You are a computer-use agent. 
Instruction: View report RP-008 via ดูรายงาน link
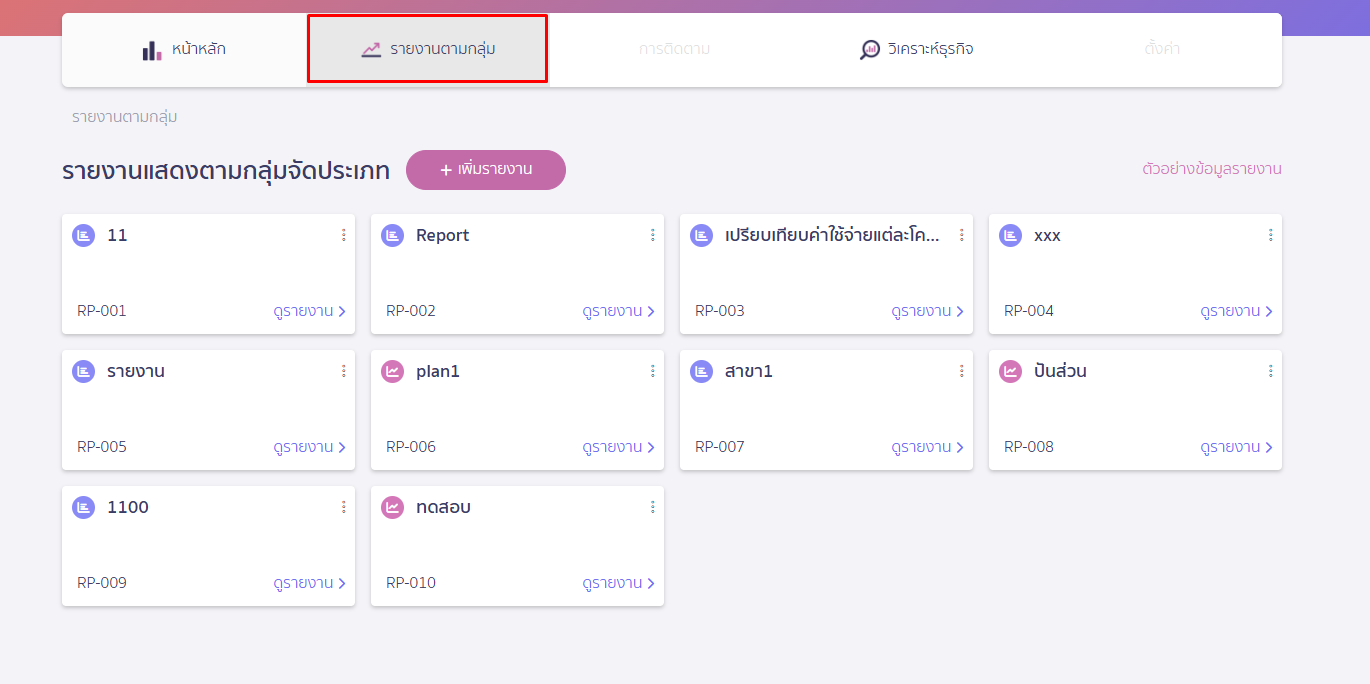coord(1236,447)
